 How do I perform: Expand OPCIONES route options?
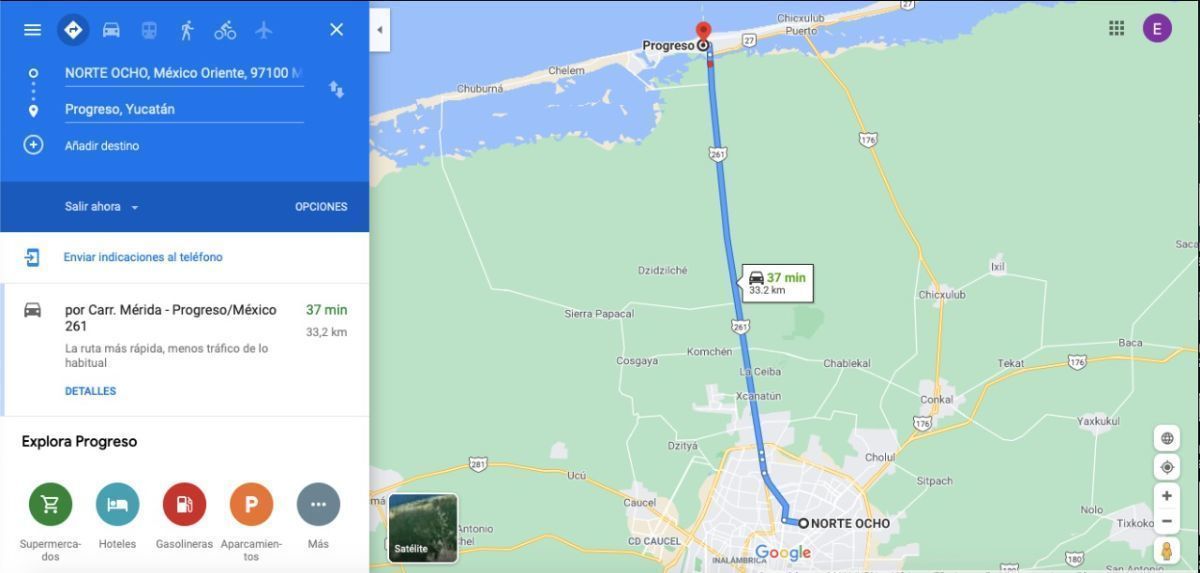point(321,207)
